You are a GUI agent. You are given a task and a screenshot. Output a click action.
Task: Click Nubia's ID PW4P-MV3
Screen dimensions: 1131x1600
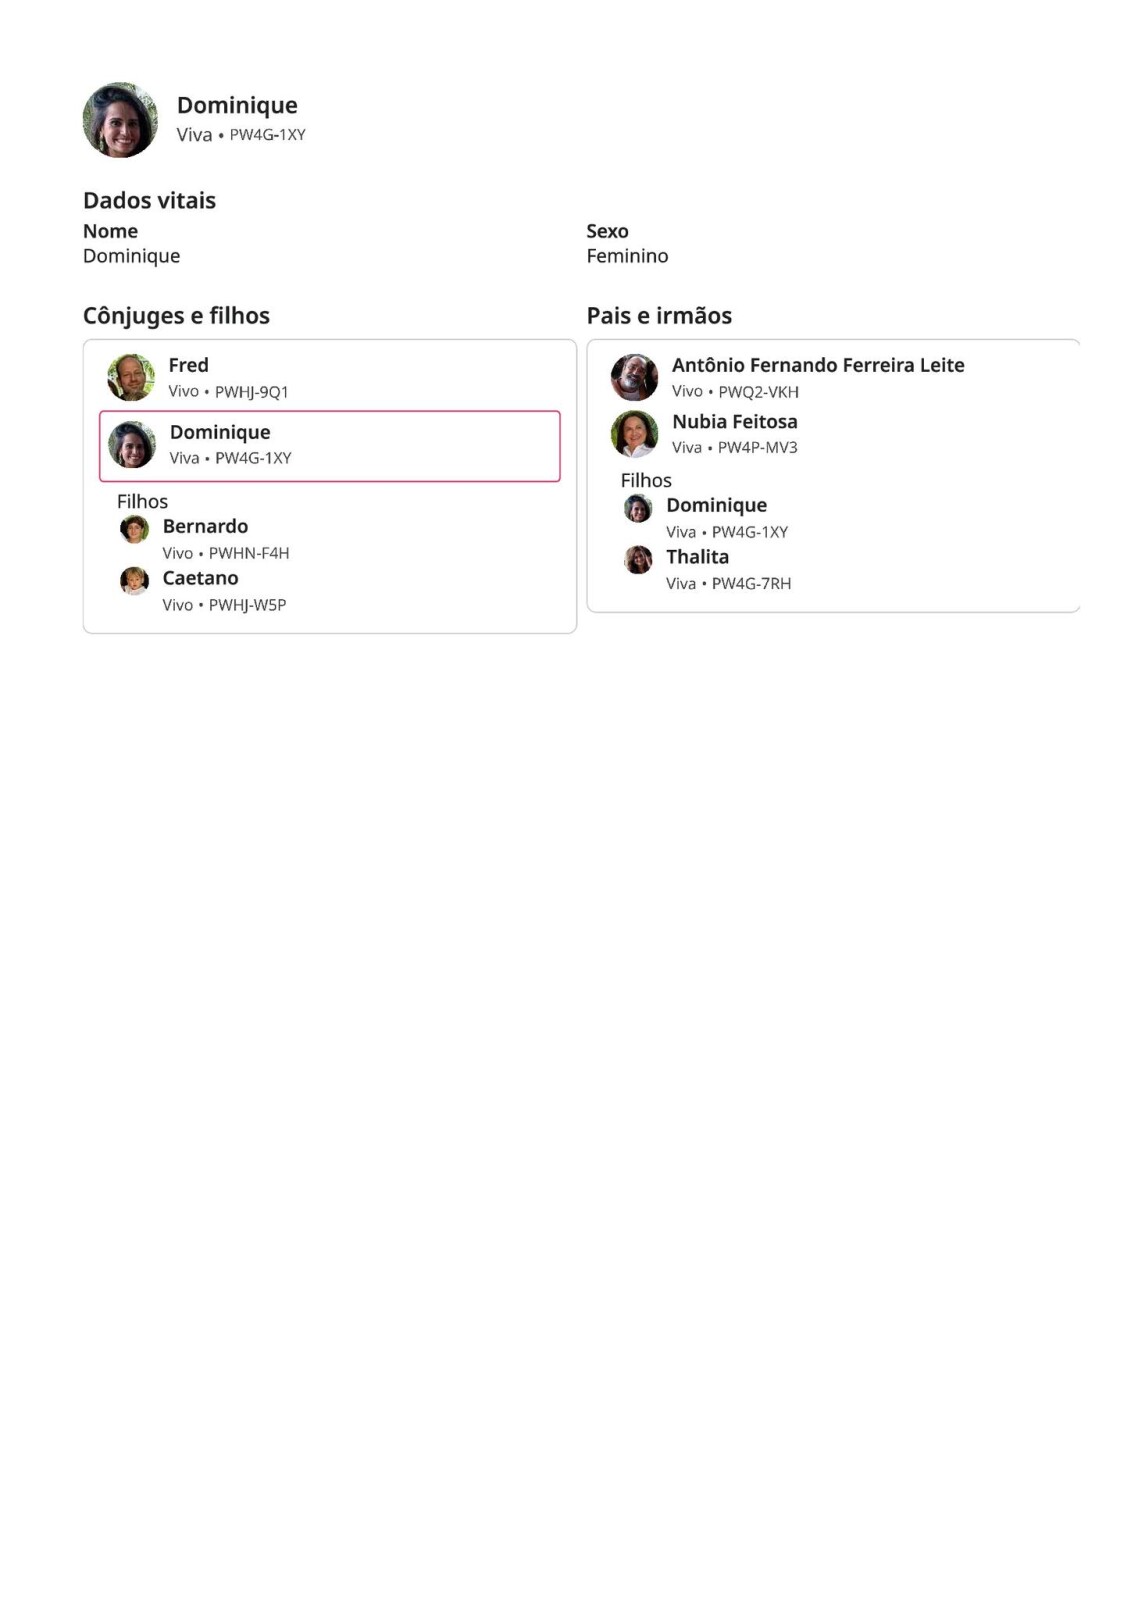757,448
